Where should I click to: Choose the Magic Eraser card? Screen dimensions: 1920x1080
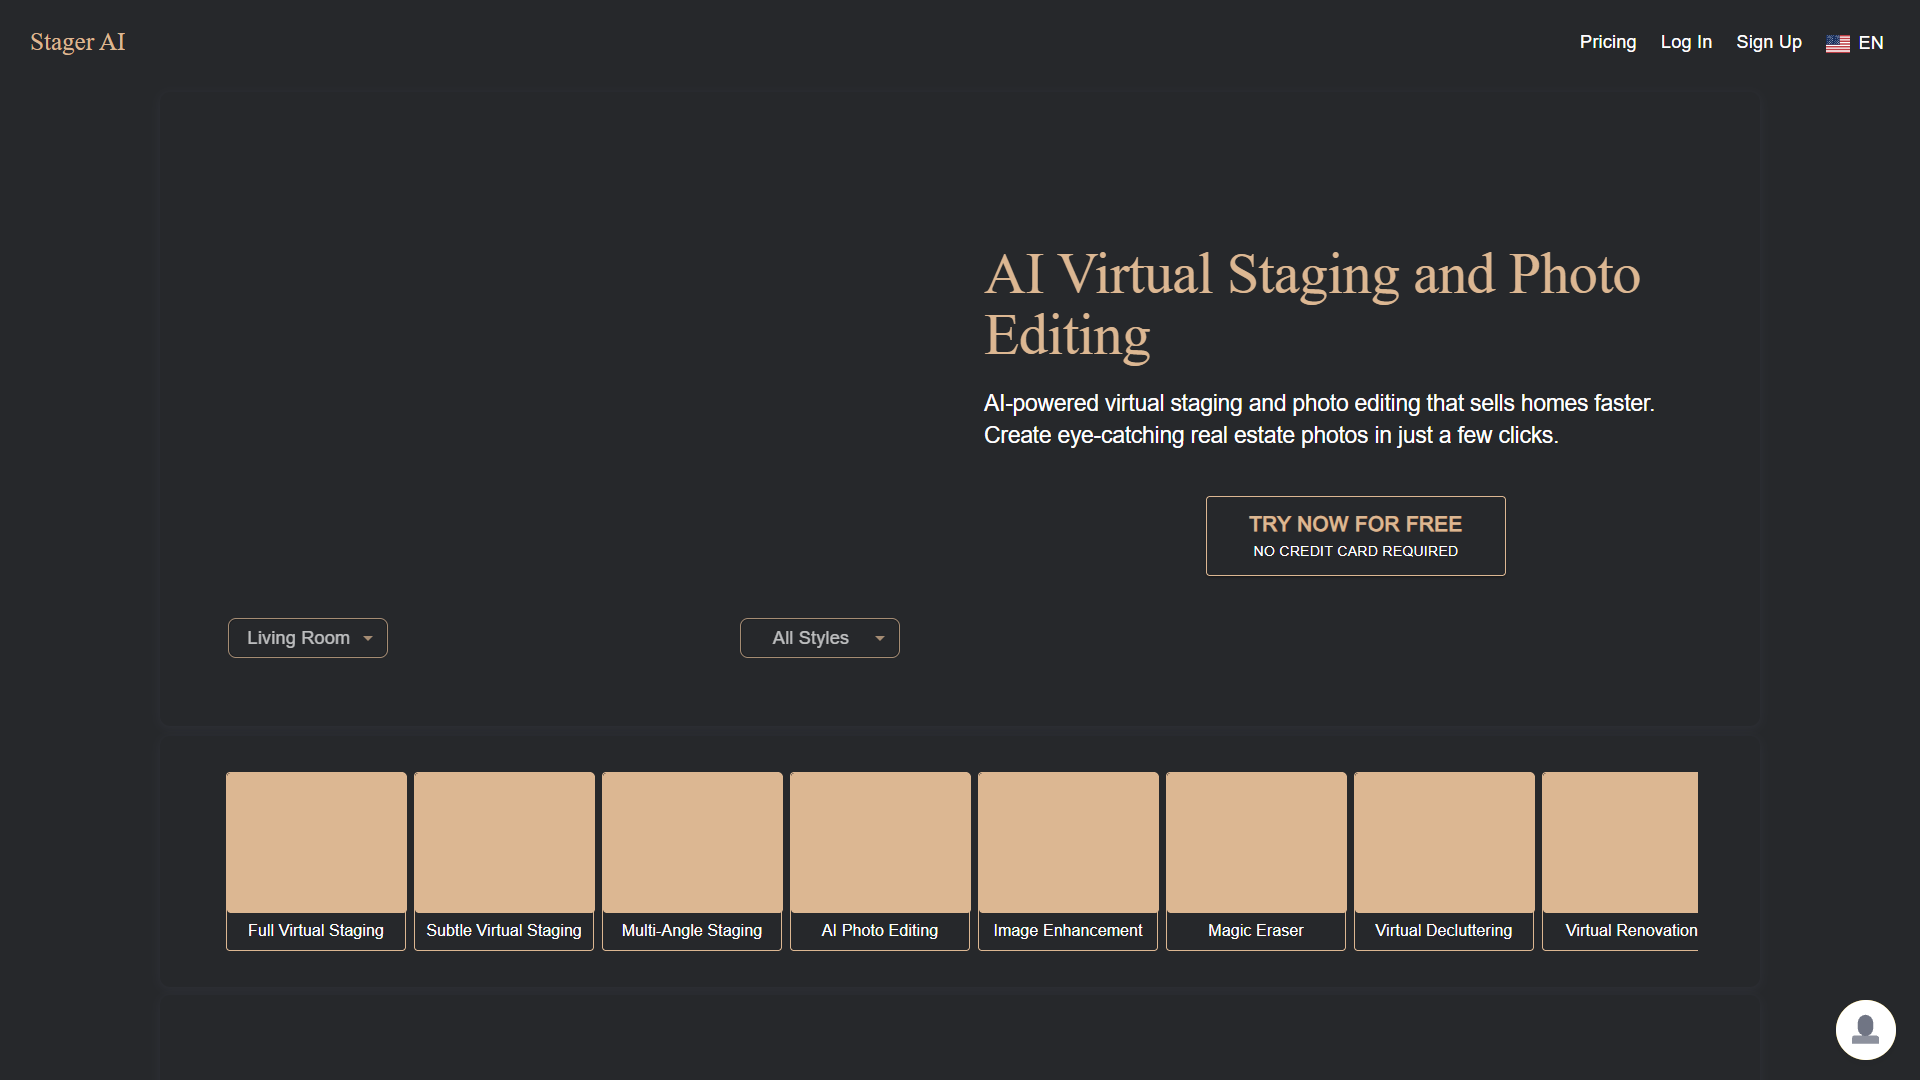1256,861
